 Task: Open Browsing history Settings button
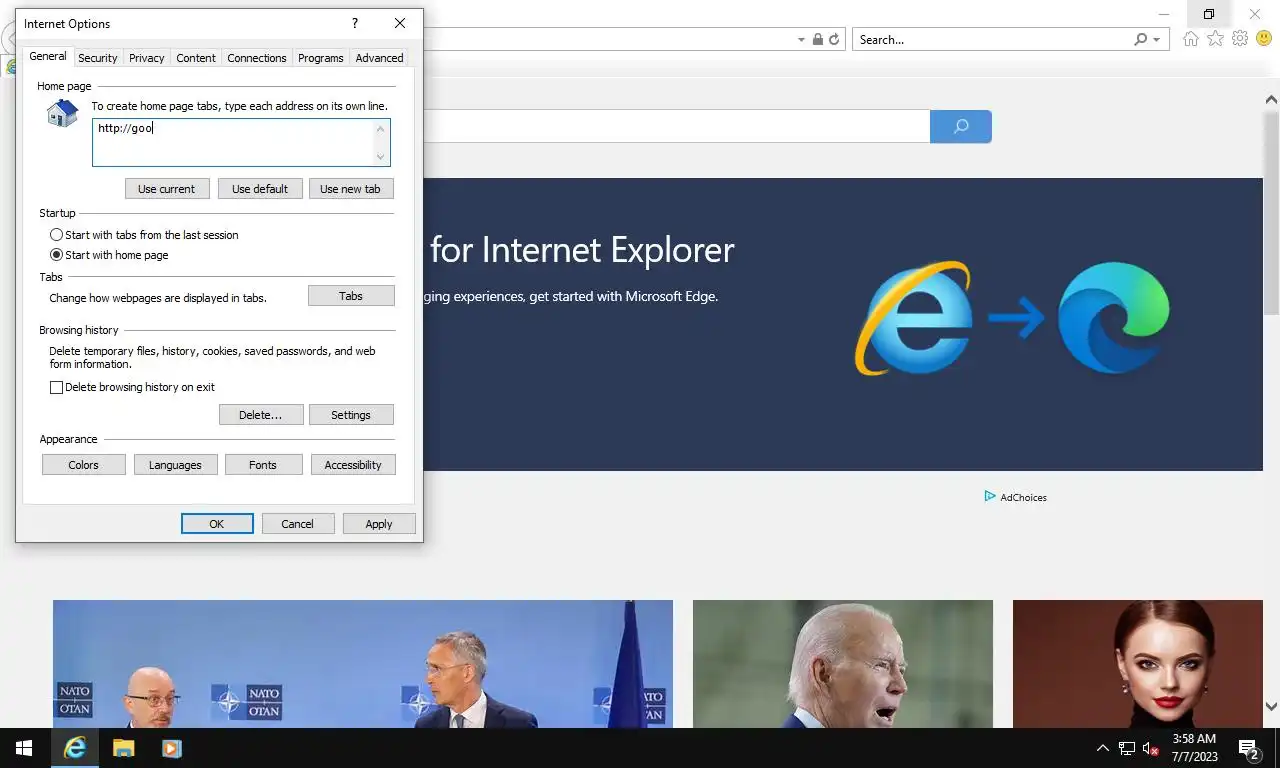(351, 415)
